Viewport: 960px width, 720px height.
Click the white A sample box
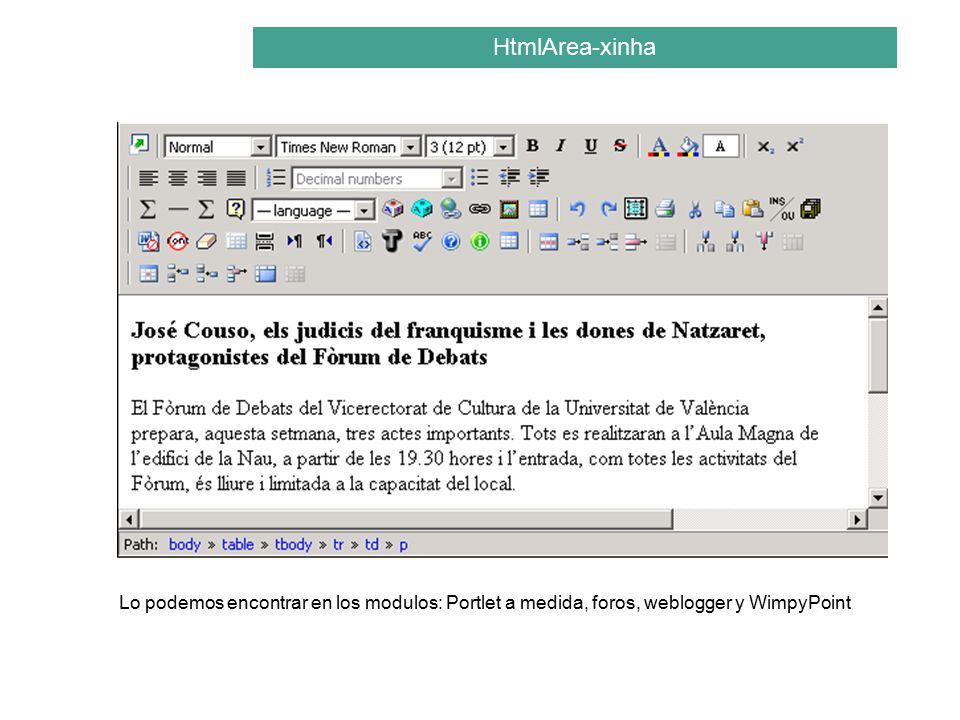[x=721, y=146]
